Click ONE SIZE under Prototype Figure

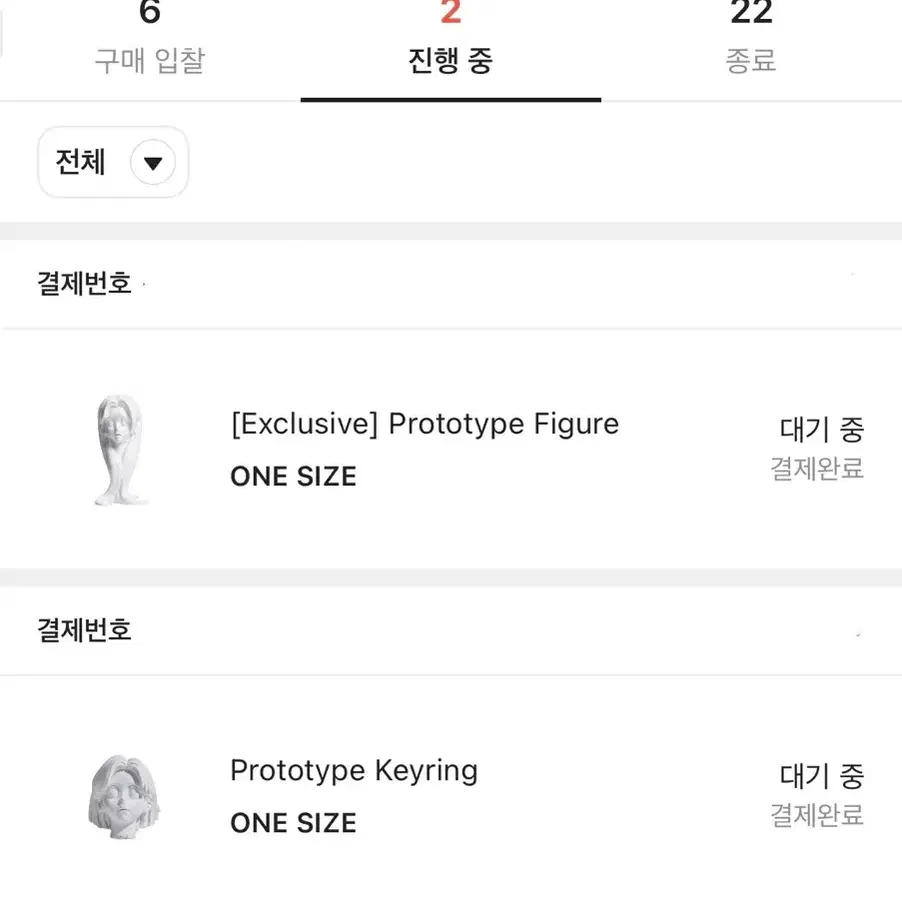point(293,476)
